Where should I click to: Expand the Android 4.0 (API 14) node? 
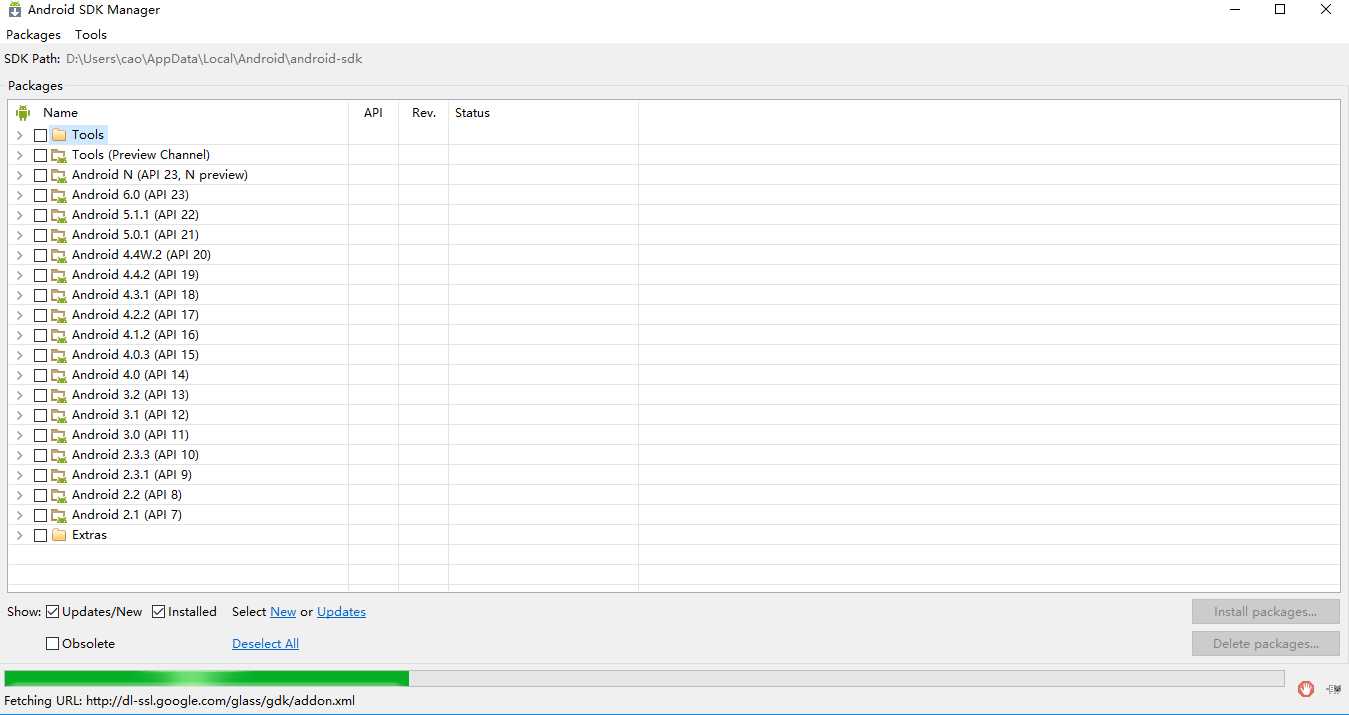point(19,375)
